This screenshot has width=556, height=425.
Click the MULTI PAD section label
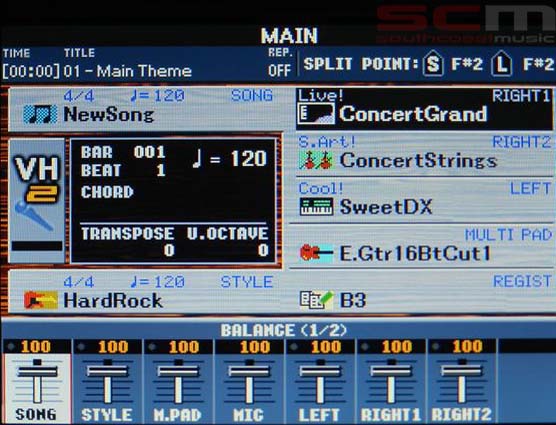pyautogui.click(x=508, y=235)
